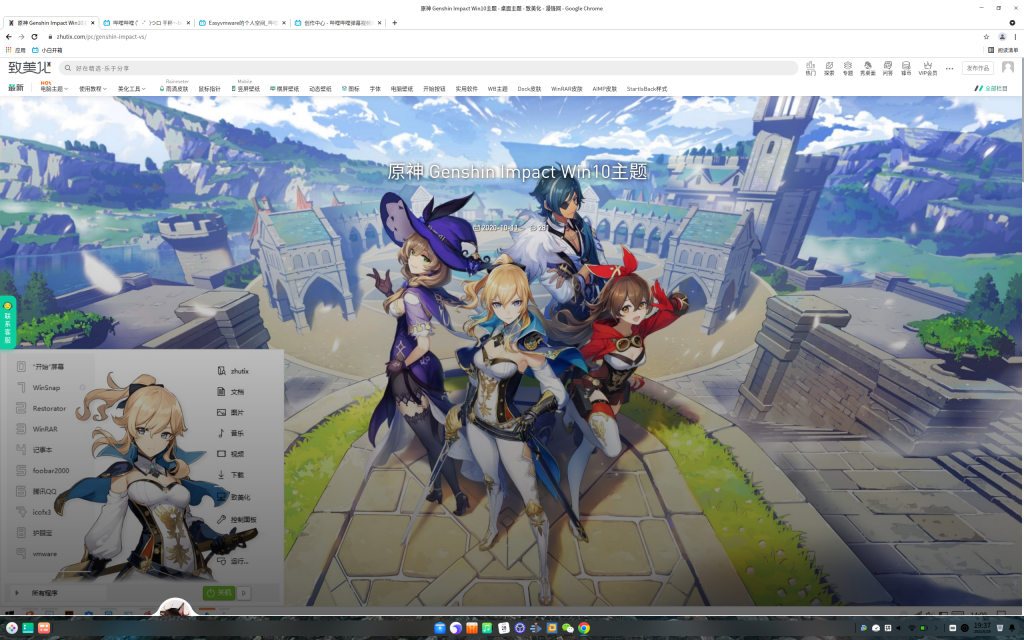The image size is (1024, 640).
Task: Open the 小白开箱 bookmark
Action: (x=48, y=50)
